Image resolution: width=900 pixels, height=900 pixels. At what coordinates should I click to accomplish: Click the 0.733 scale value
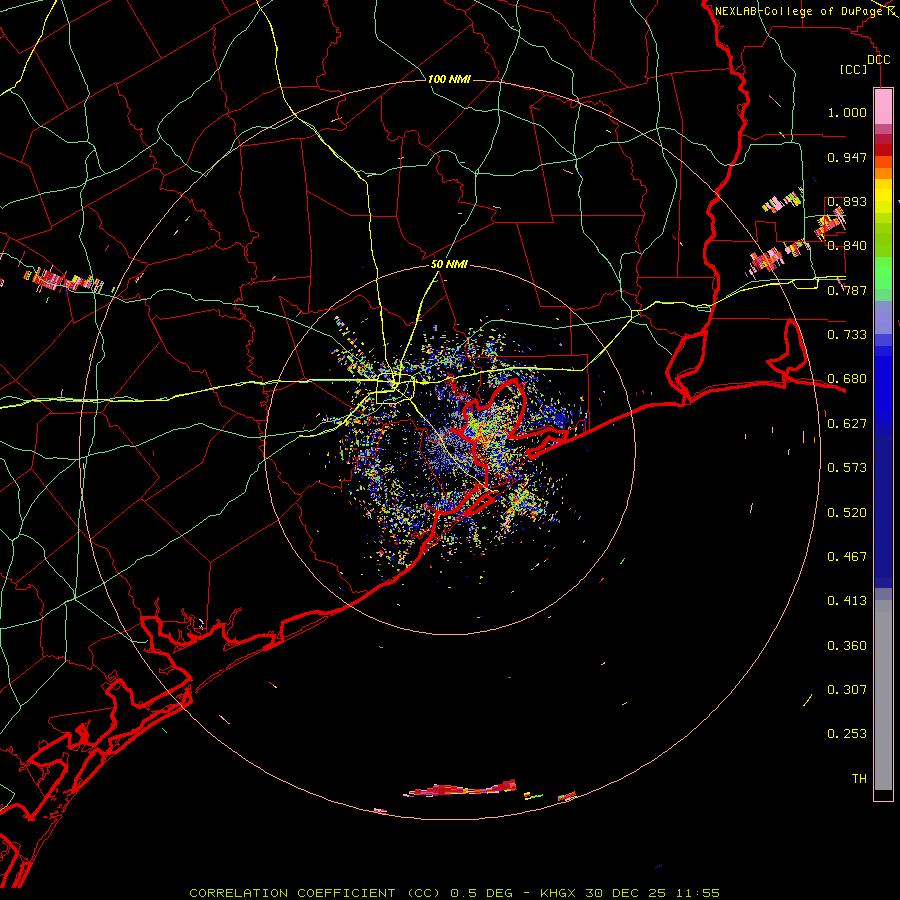(x=847, y=335)
